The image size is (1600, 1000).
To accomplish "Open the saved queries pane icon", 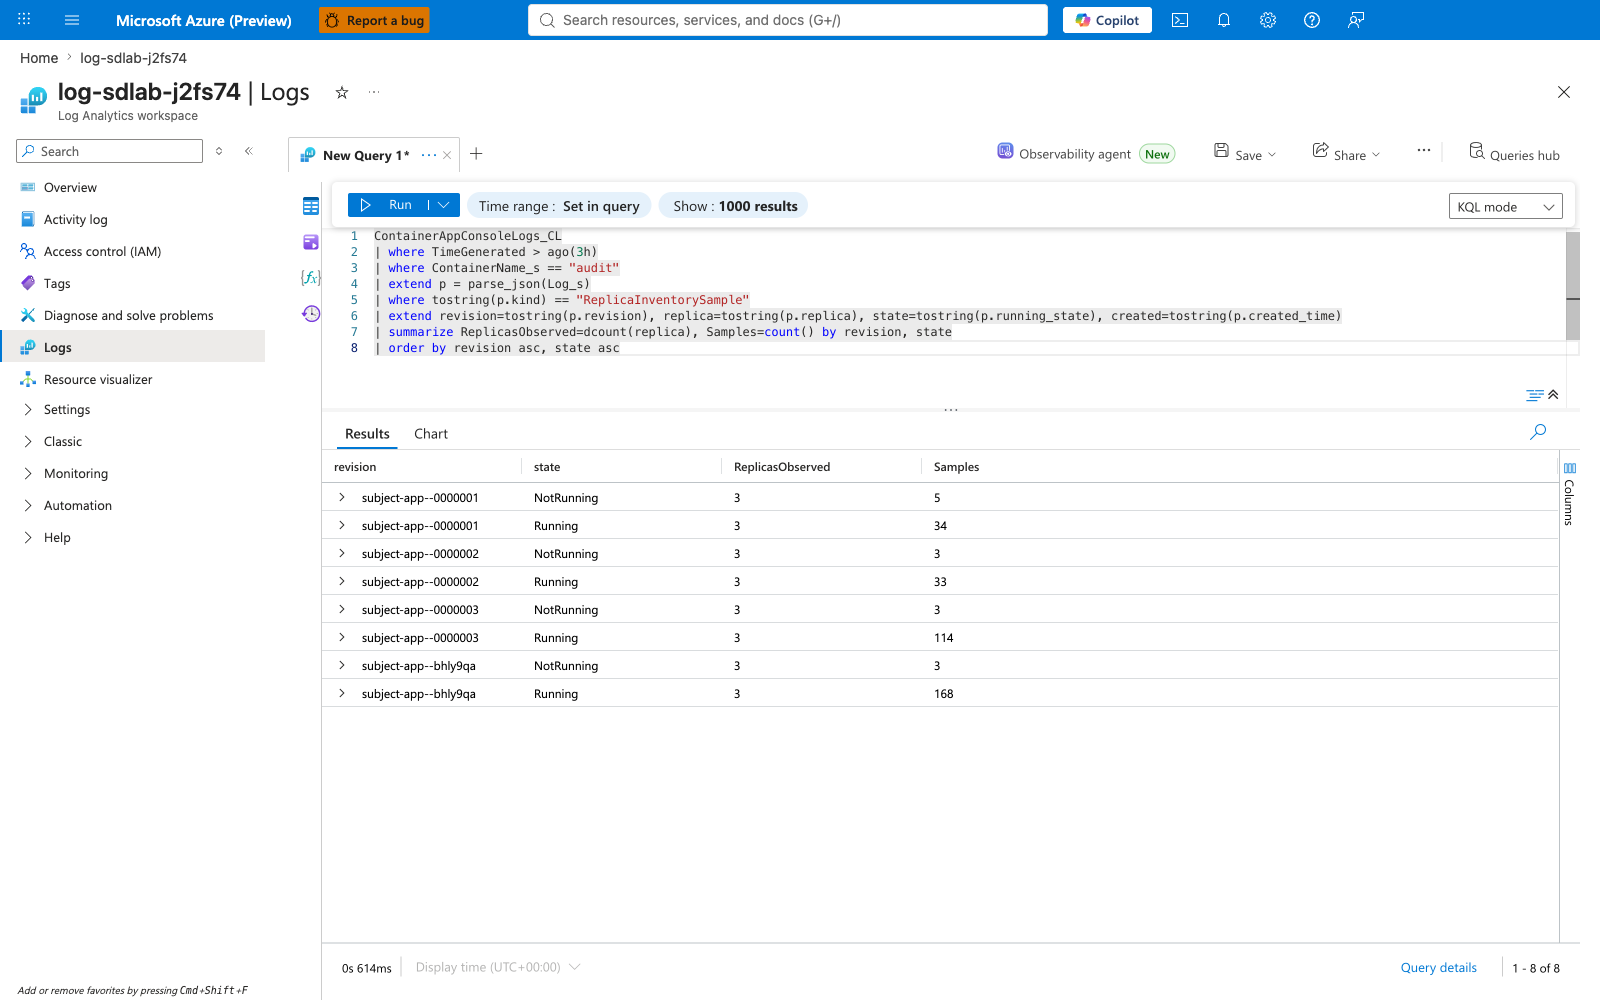I will click(311, 242).
